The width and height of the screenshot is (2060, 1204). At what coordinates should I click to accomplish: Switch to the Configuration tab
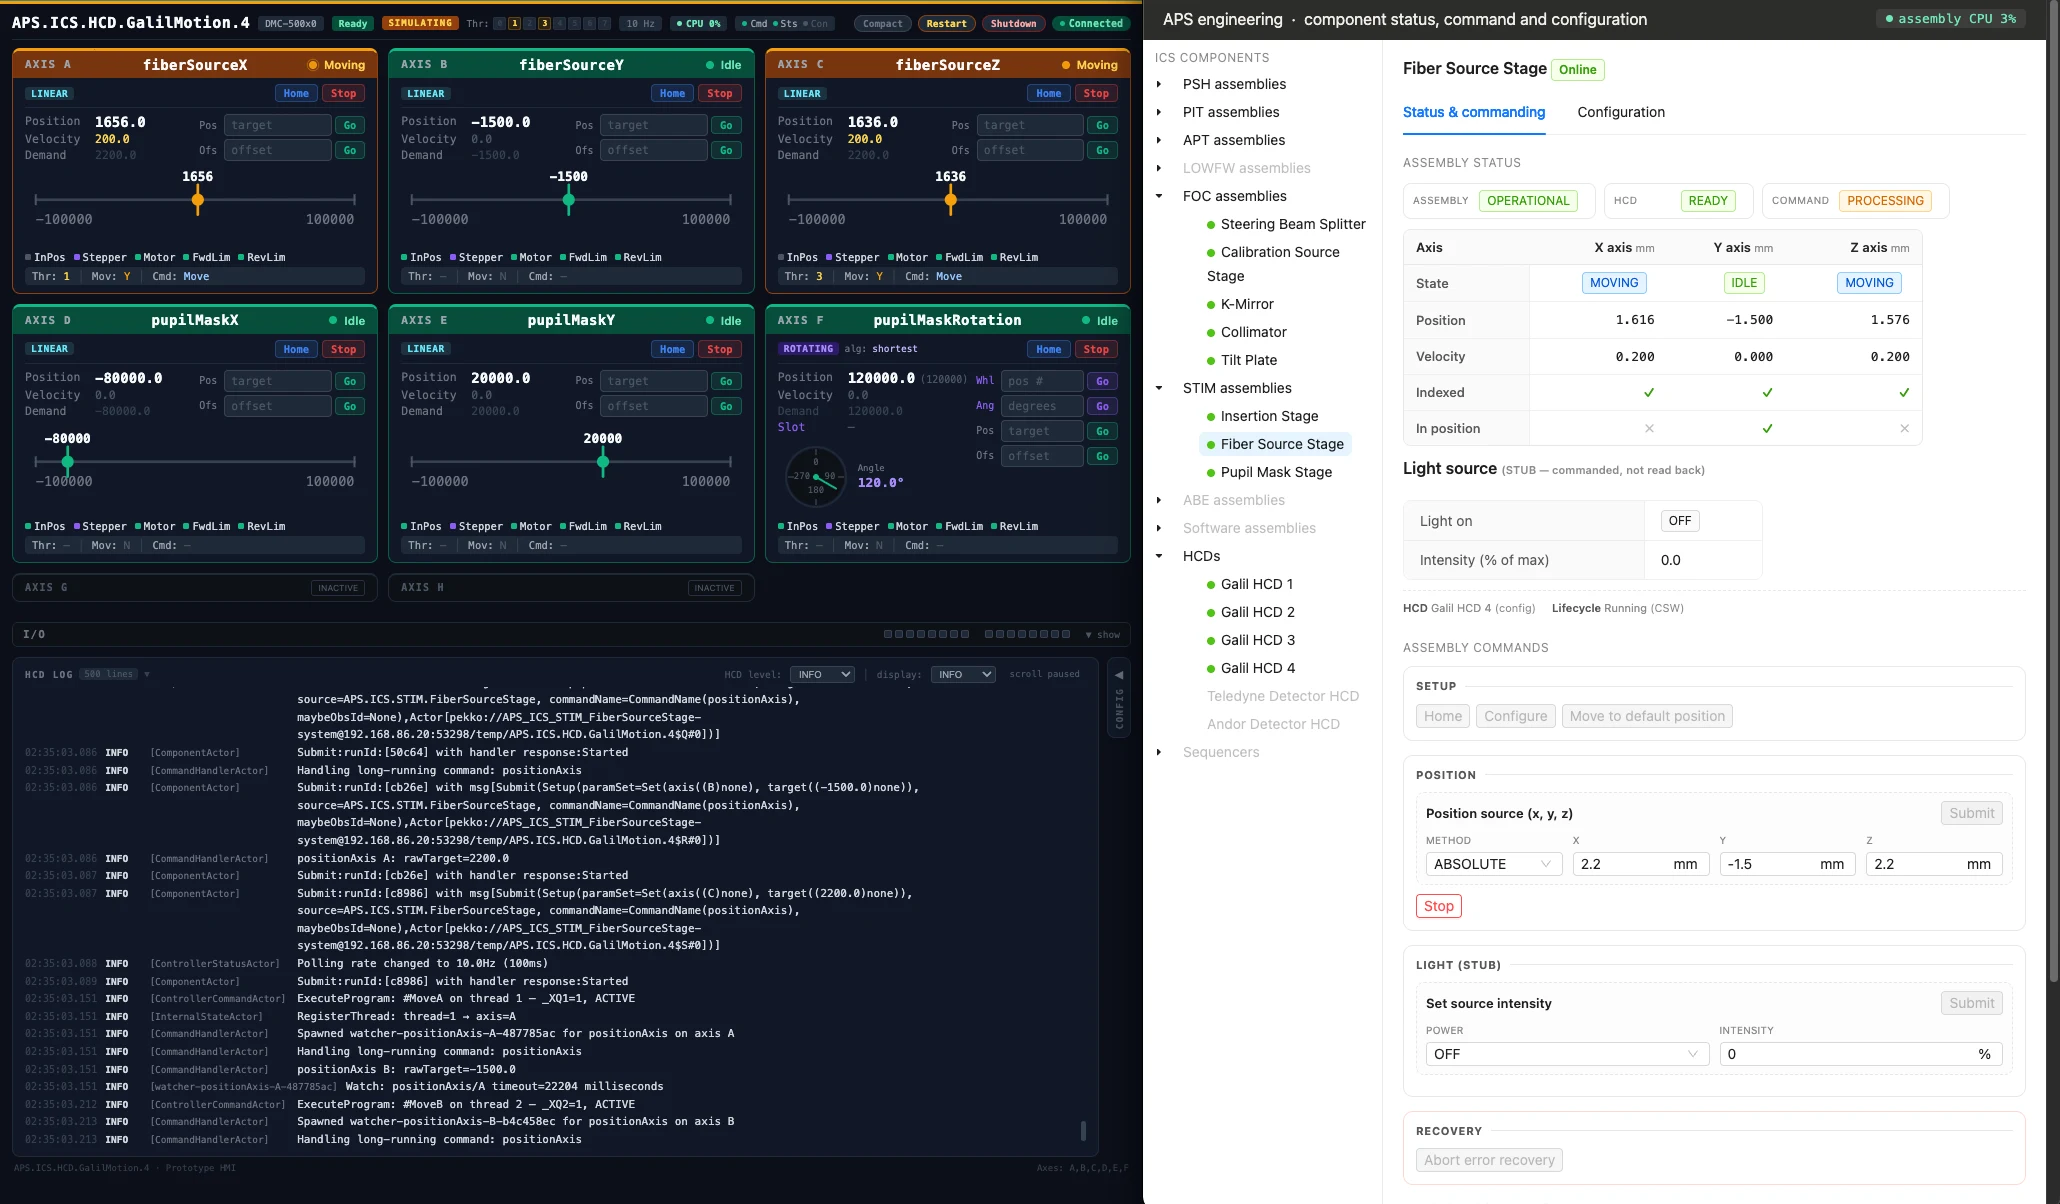pyautogui.click(x=1621, y=112)
